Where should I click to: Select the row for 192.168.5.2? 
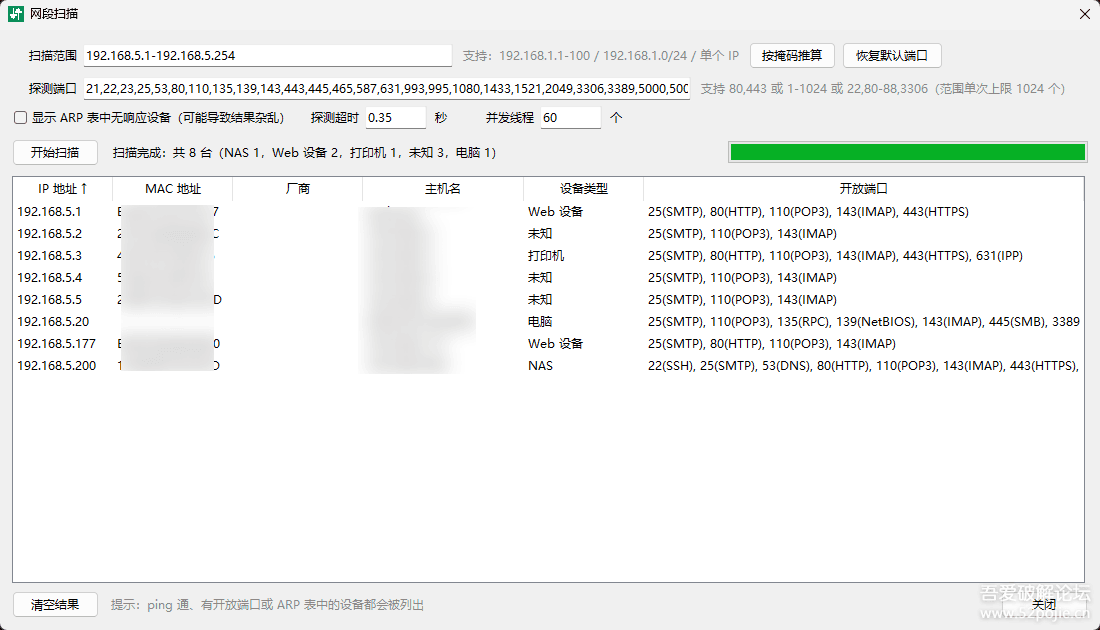pos(548,234)
